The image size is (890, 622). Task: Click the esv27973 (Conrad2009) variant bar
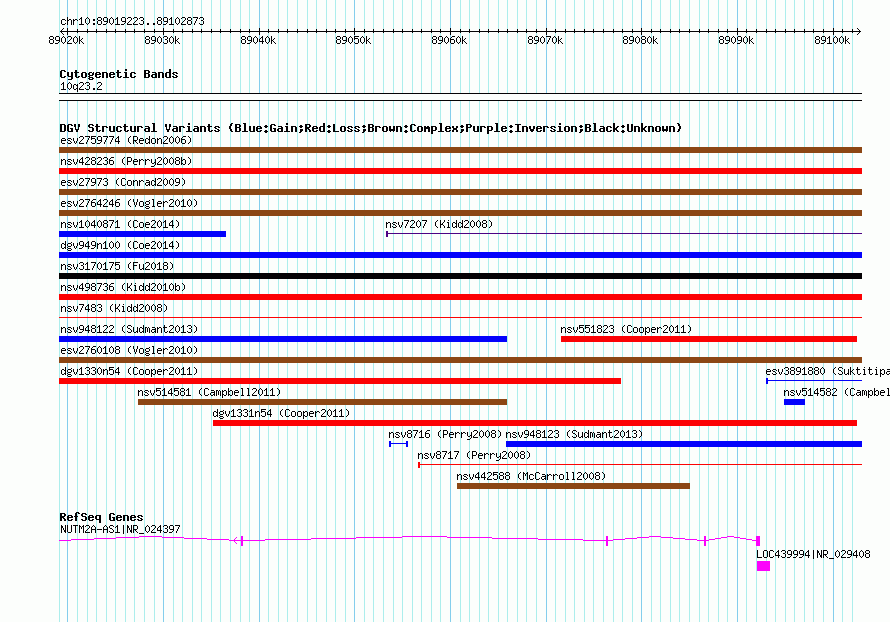click(460, 192)
